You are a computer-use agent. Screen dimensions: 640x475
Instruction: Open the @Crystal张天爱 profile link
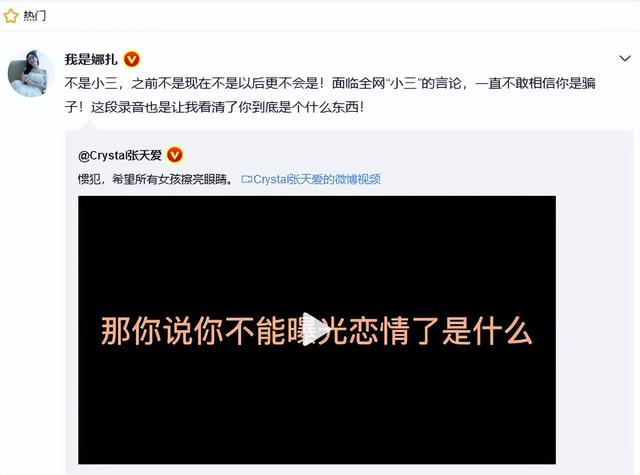point(120,155)
